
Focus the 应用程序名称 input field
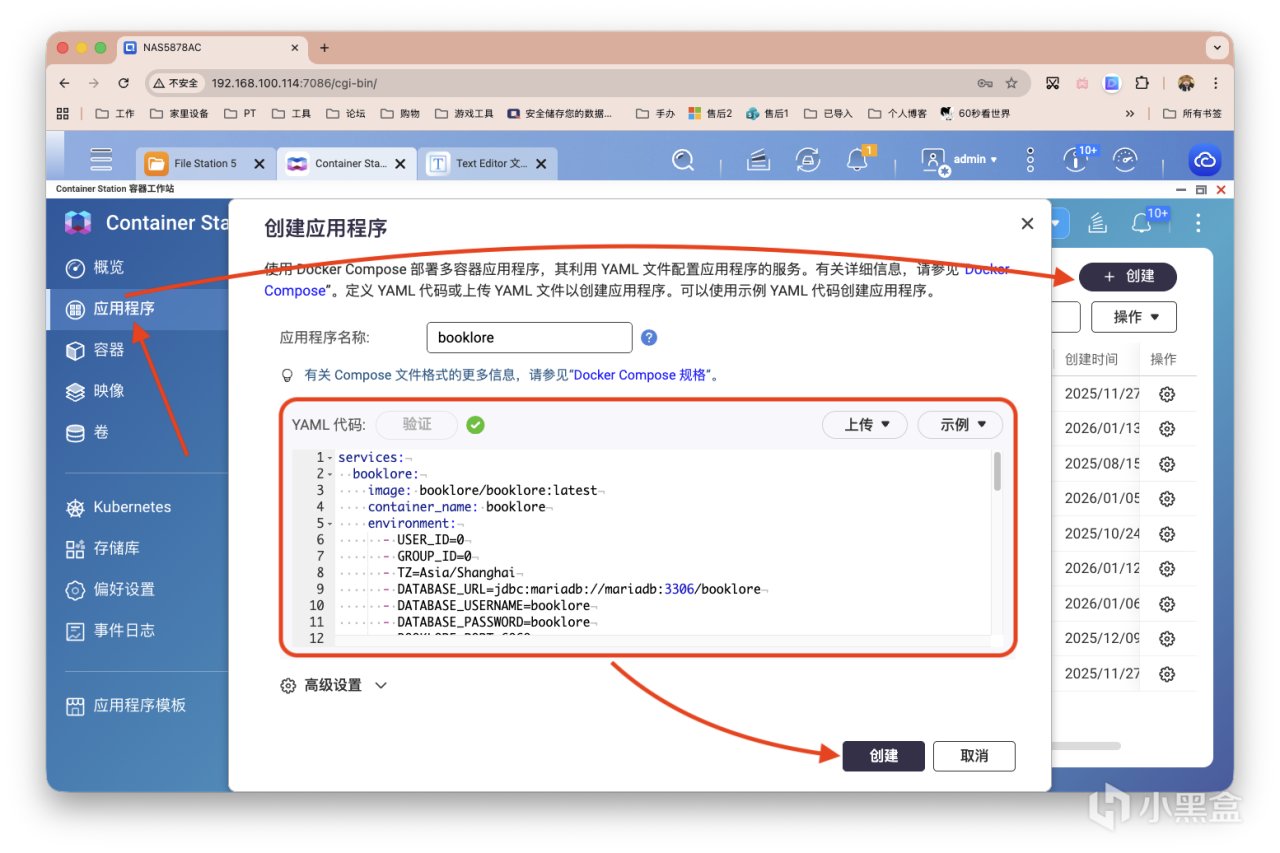[x=529, y=338]
